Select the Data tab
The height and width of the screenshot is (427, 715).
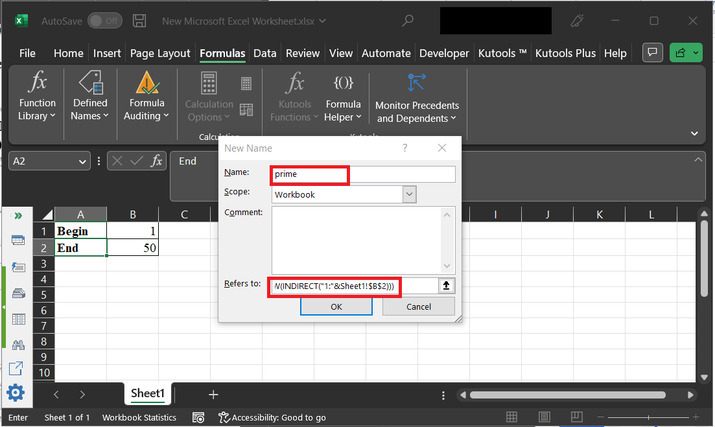click(x=265, y=53)
